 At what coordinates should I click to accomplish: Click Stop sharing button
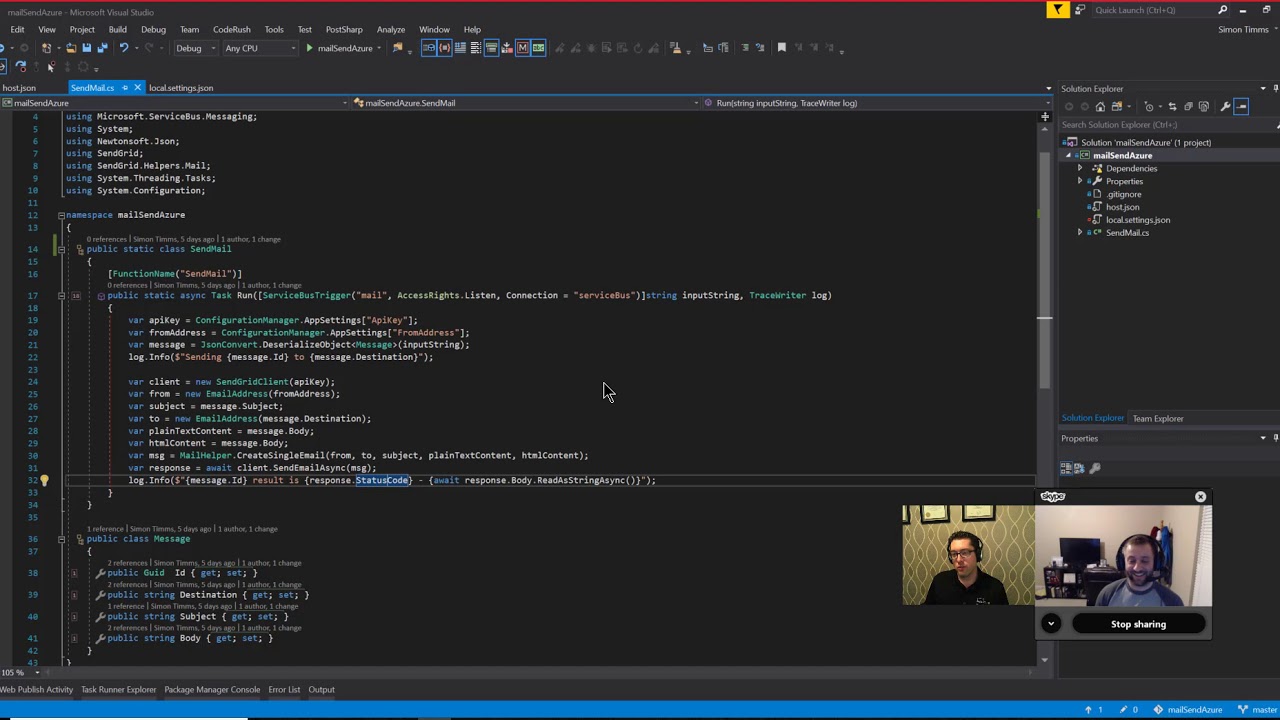coord(1138,624)
